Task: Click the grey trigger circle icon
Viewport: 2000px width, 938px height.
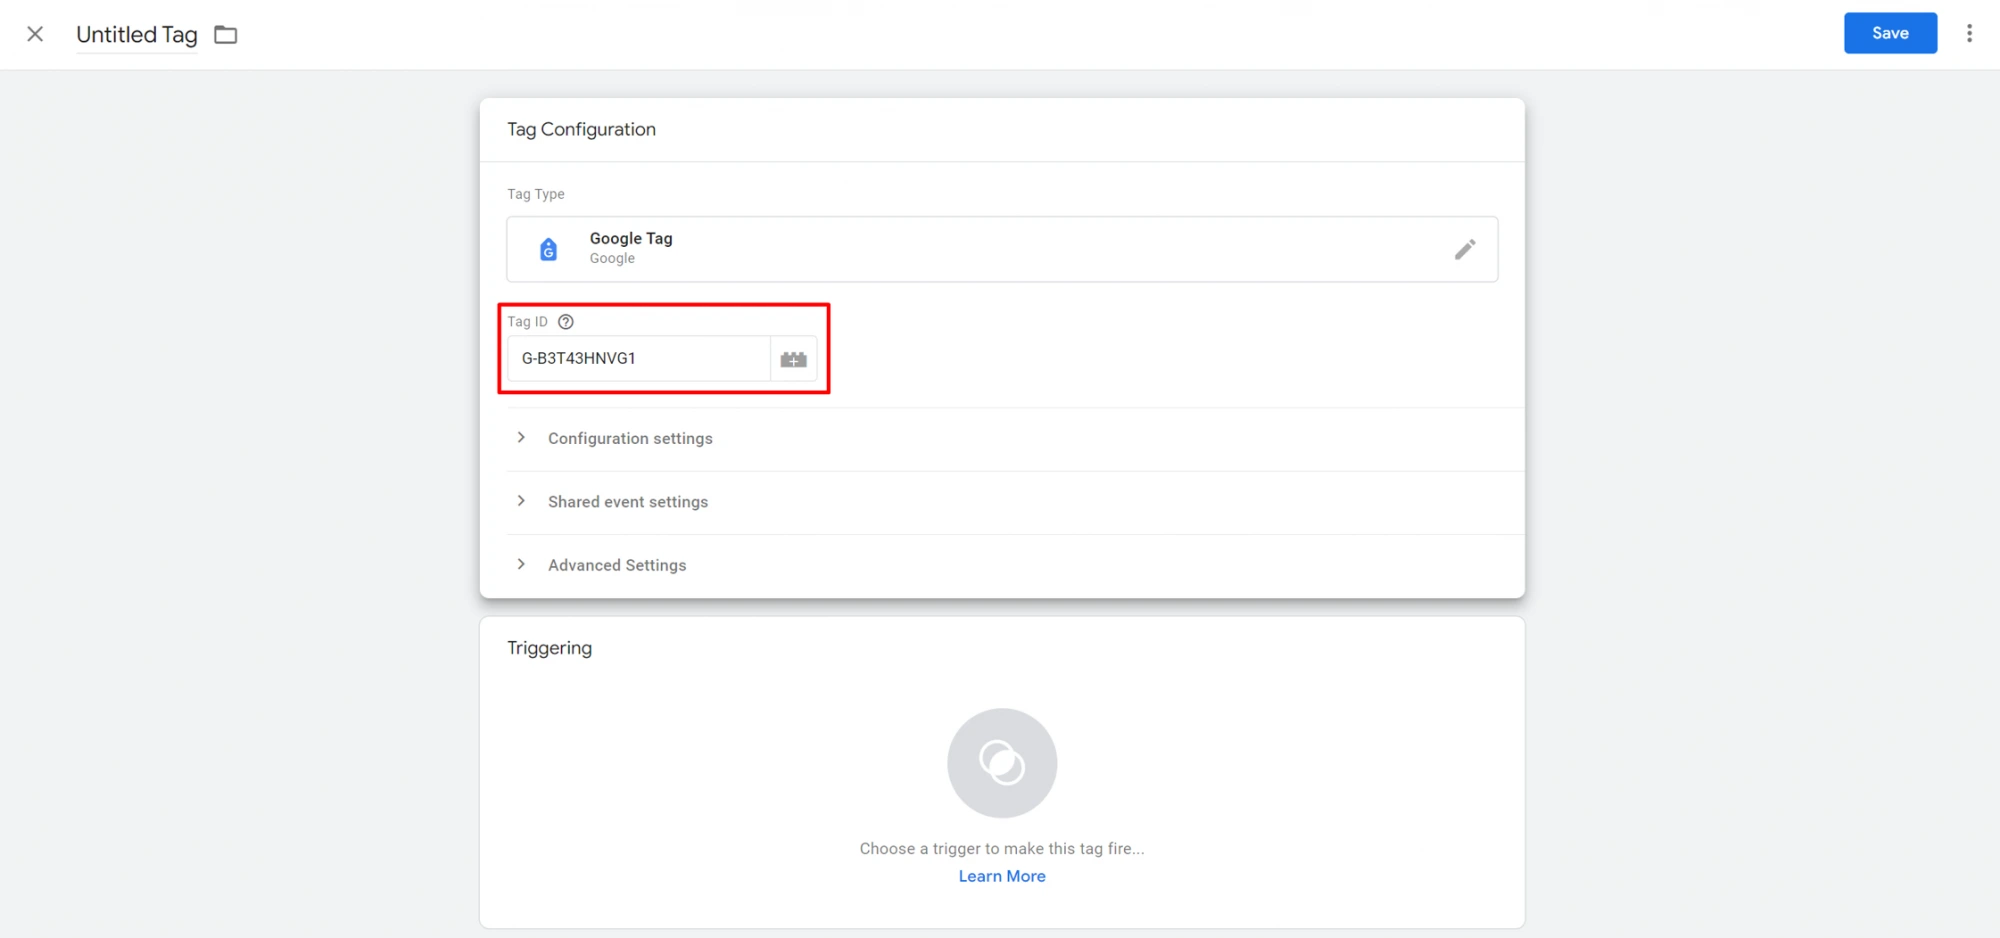Action: click(1001, 763)
